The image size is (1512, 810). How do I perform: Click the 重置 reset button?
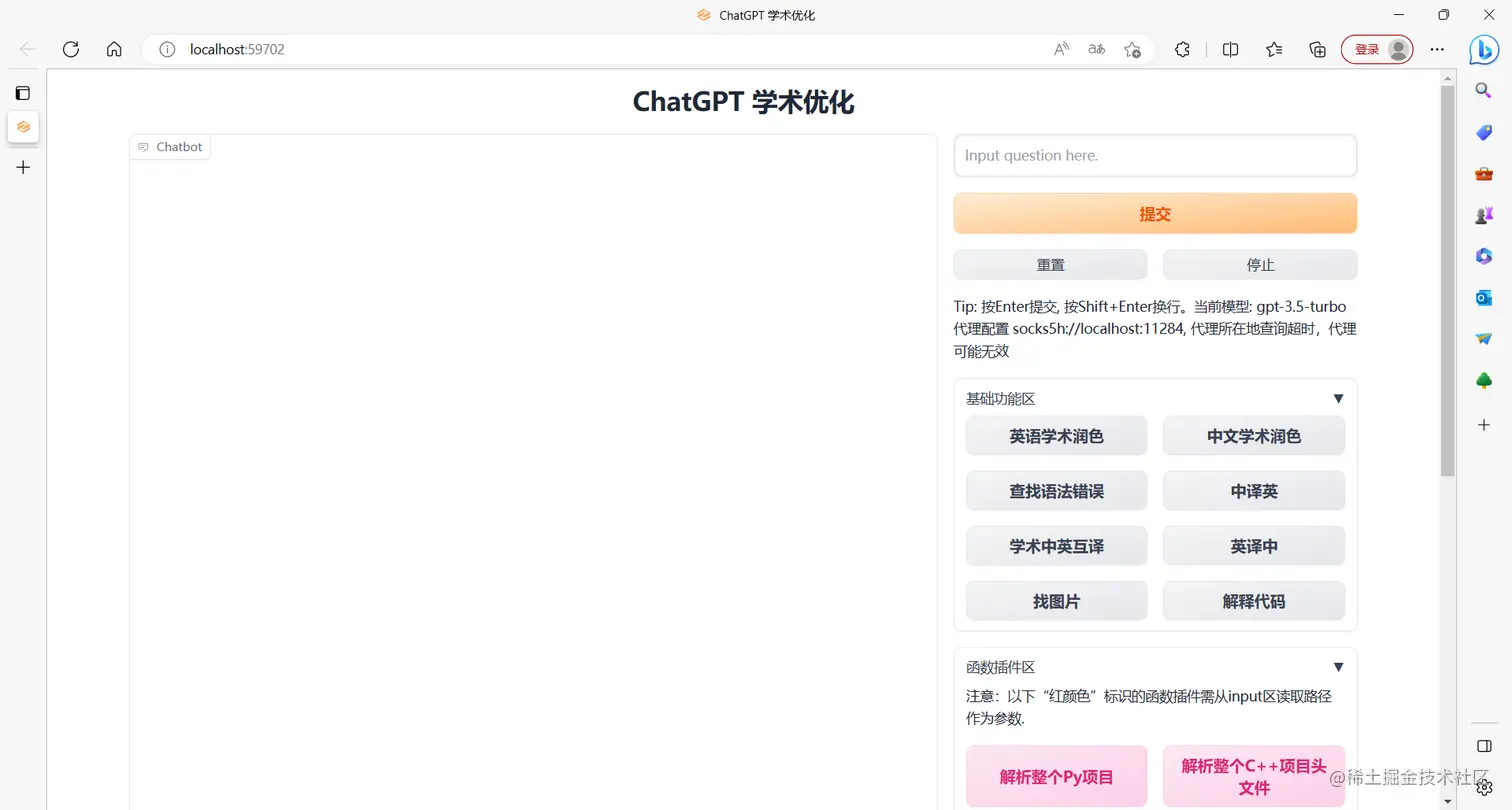[x=1050, y=265]
